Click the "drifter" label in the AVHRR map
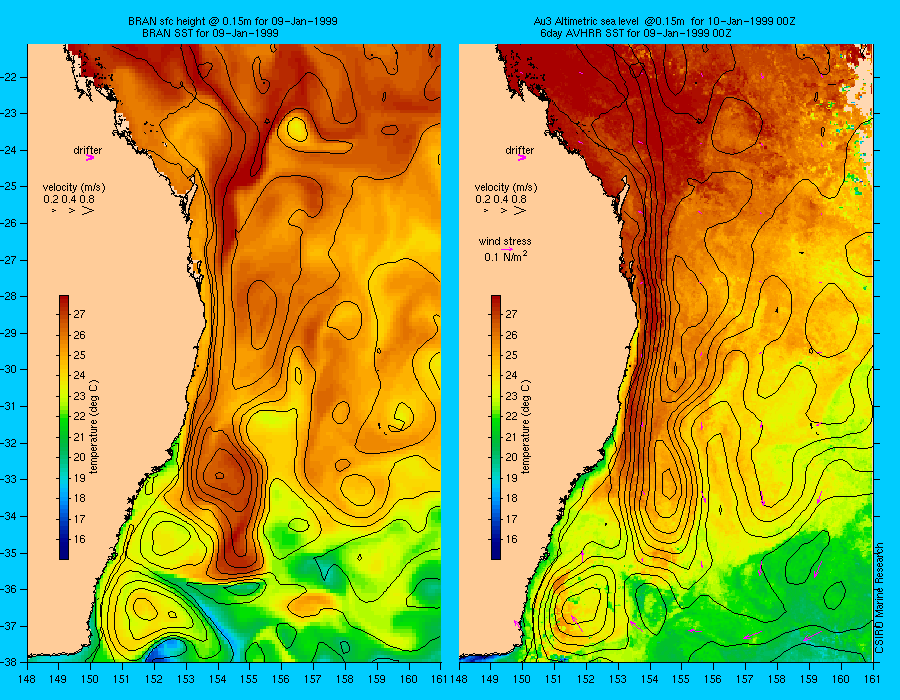 (x=519, y=150)
